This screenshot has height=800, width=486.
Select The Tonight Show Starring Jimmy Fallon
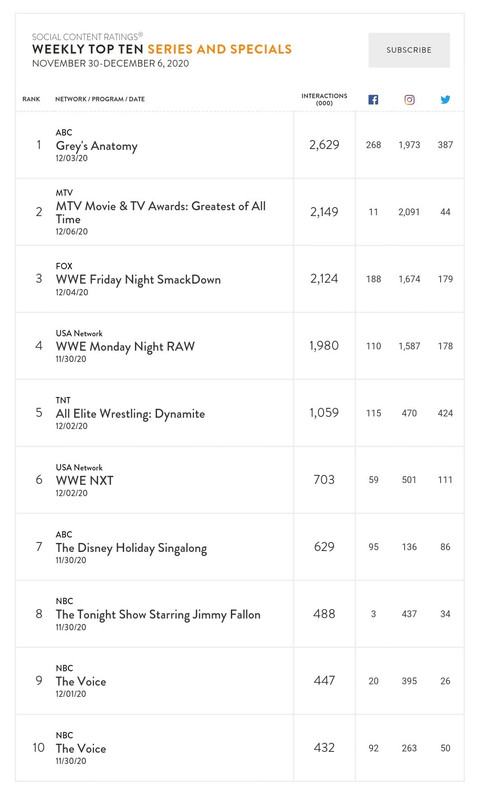click(x=158, y=615)
